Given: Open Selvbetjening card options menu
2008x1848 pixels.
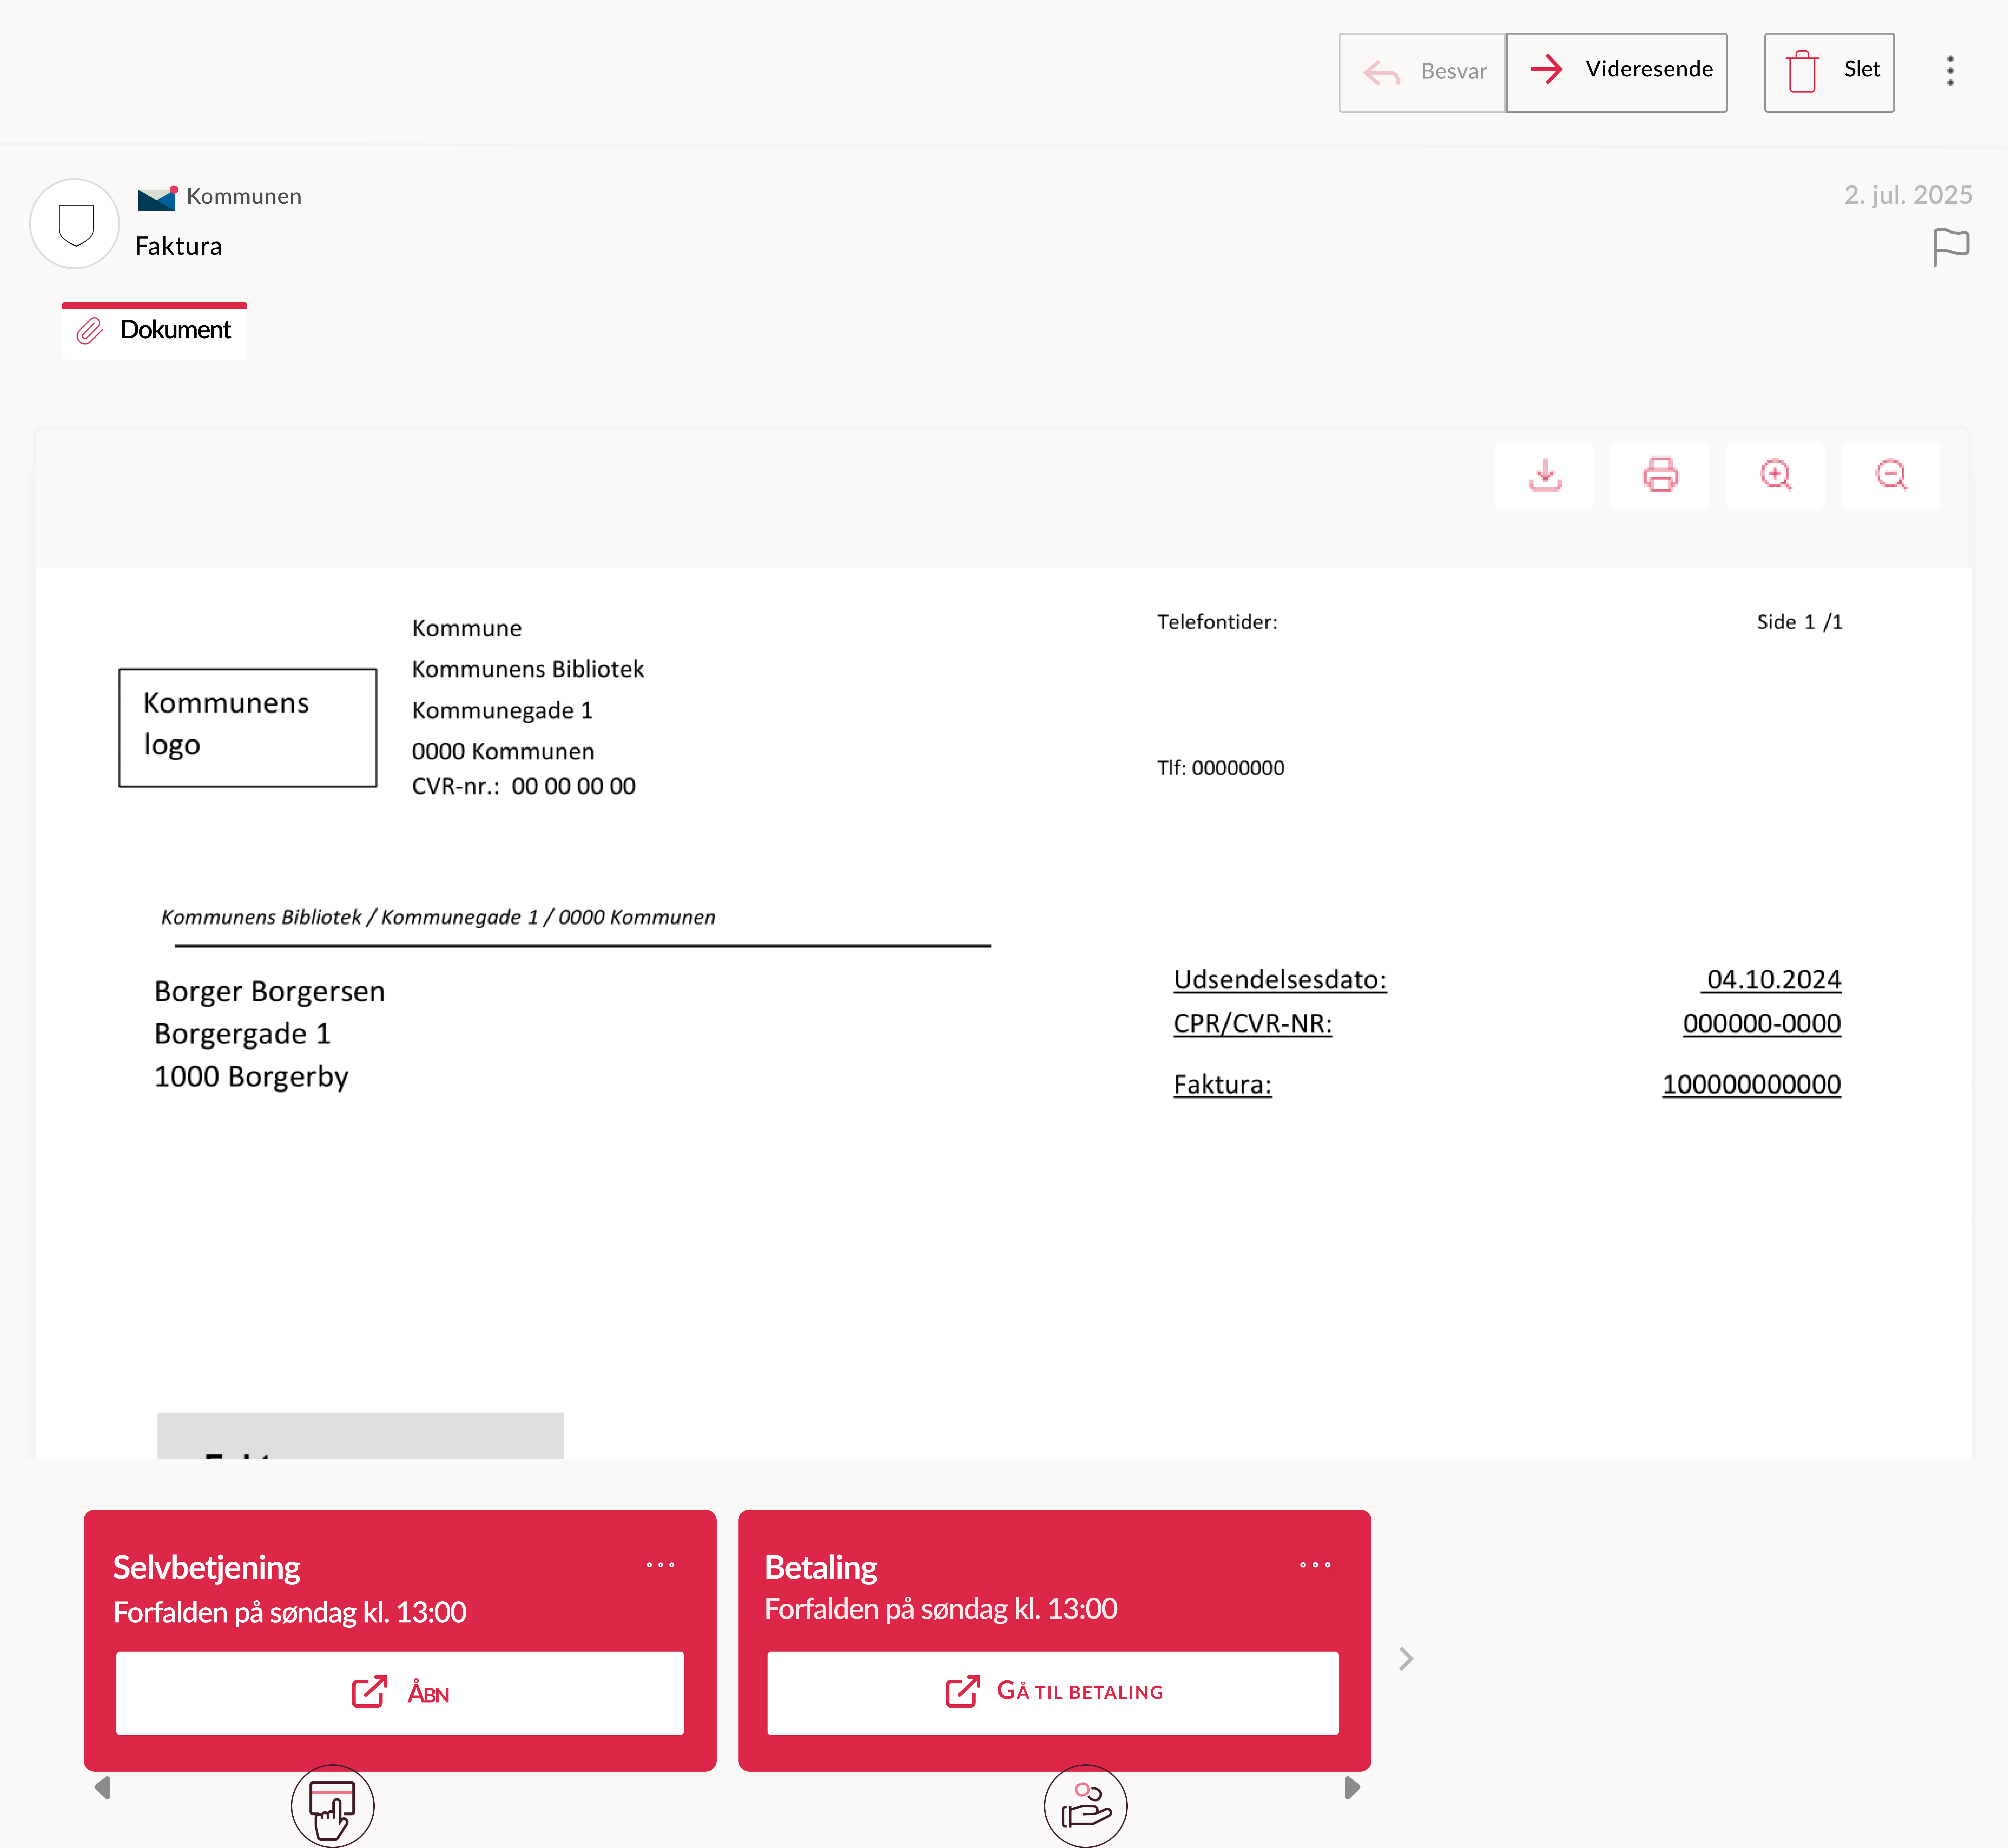Looking at the screenshot, I should click(x=660, y=1565).
